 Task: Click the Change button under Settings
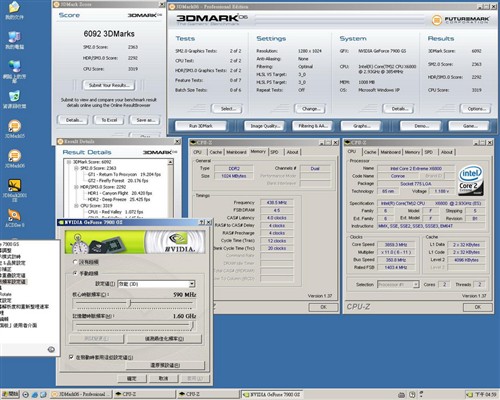(310, 109)
